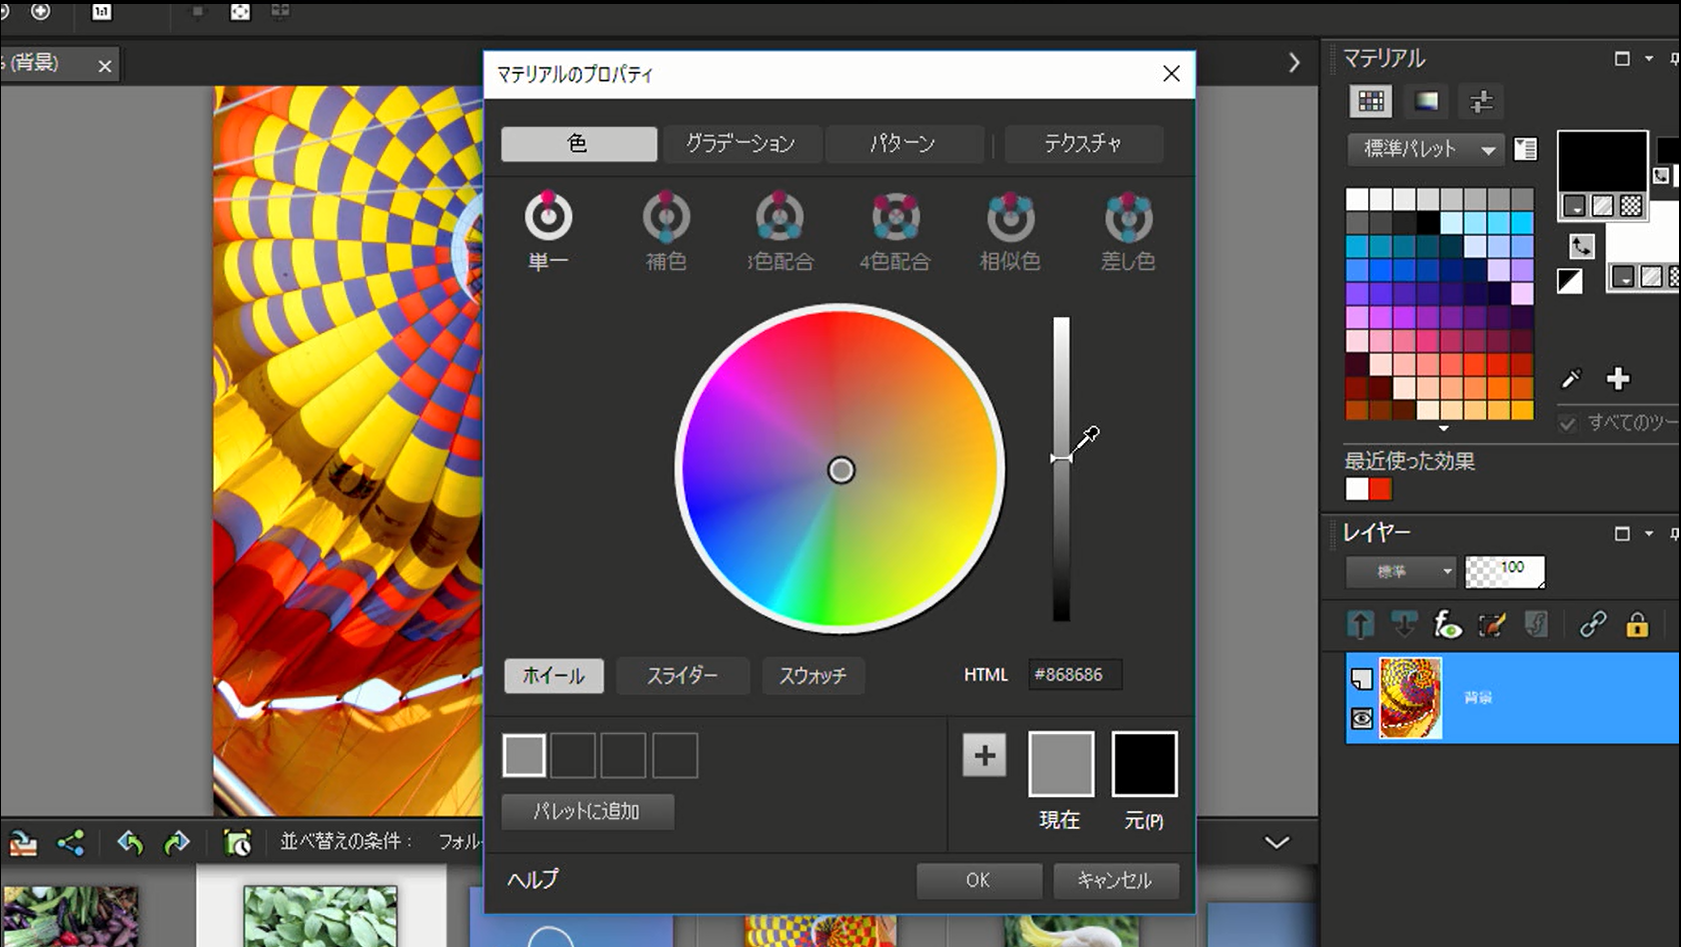1681x947 pixels.
Task: Click the share icon in organizer toolbar
Action: click(x=71, y=843)
